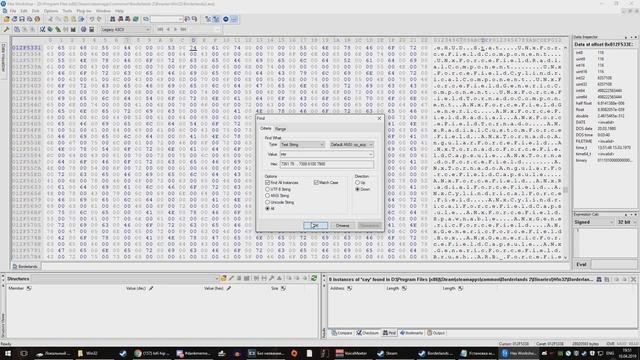Select Borderlands document tab below hex view
This screenshot has height=360, width=640.
(25, 267)
